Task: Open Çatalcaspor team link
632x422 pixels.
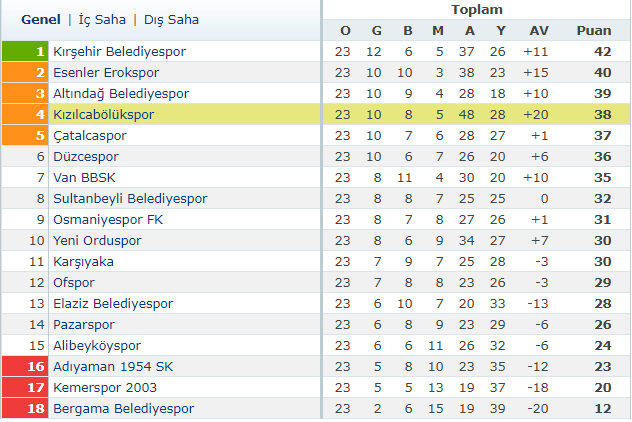Action: pyautogui.click(x=91, y=135)
